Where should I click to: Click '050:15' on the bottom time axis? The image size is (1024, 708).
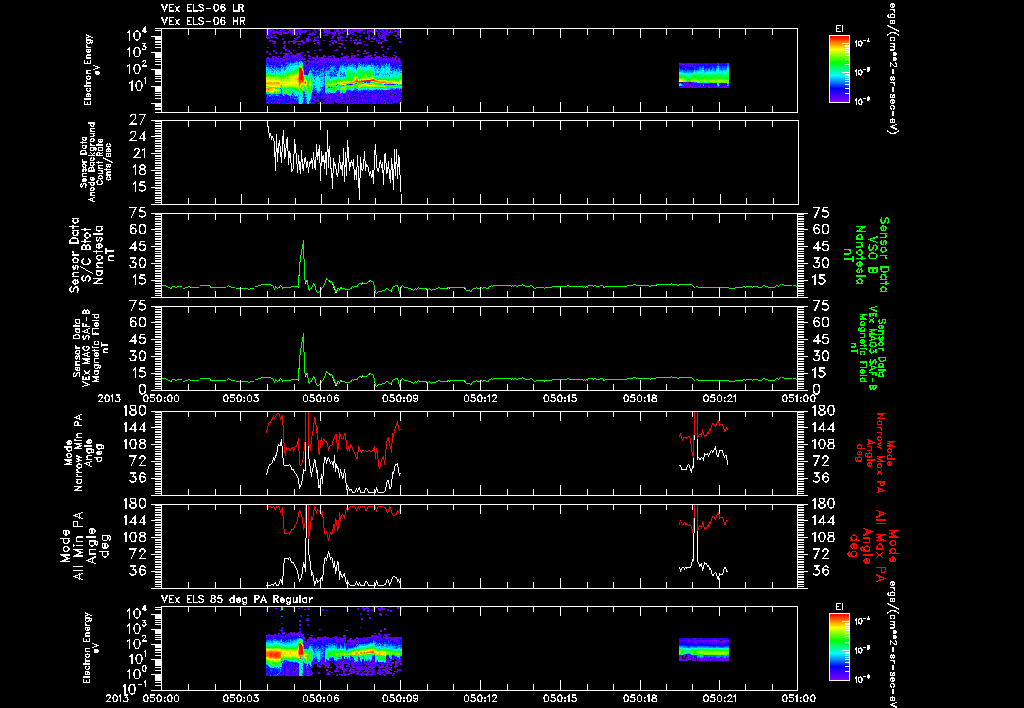pyautogui.click(x=560, y=698)
